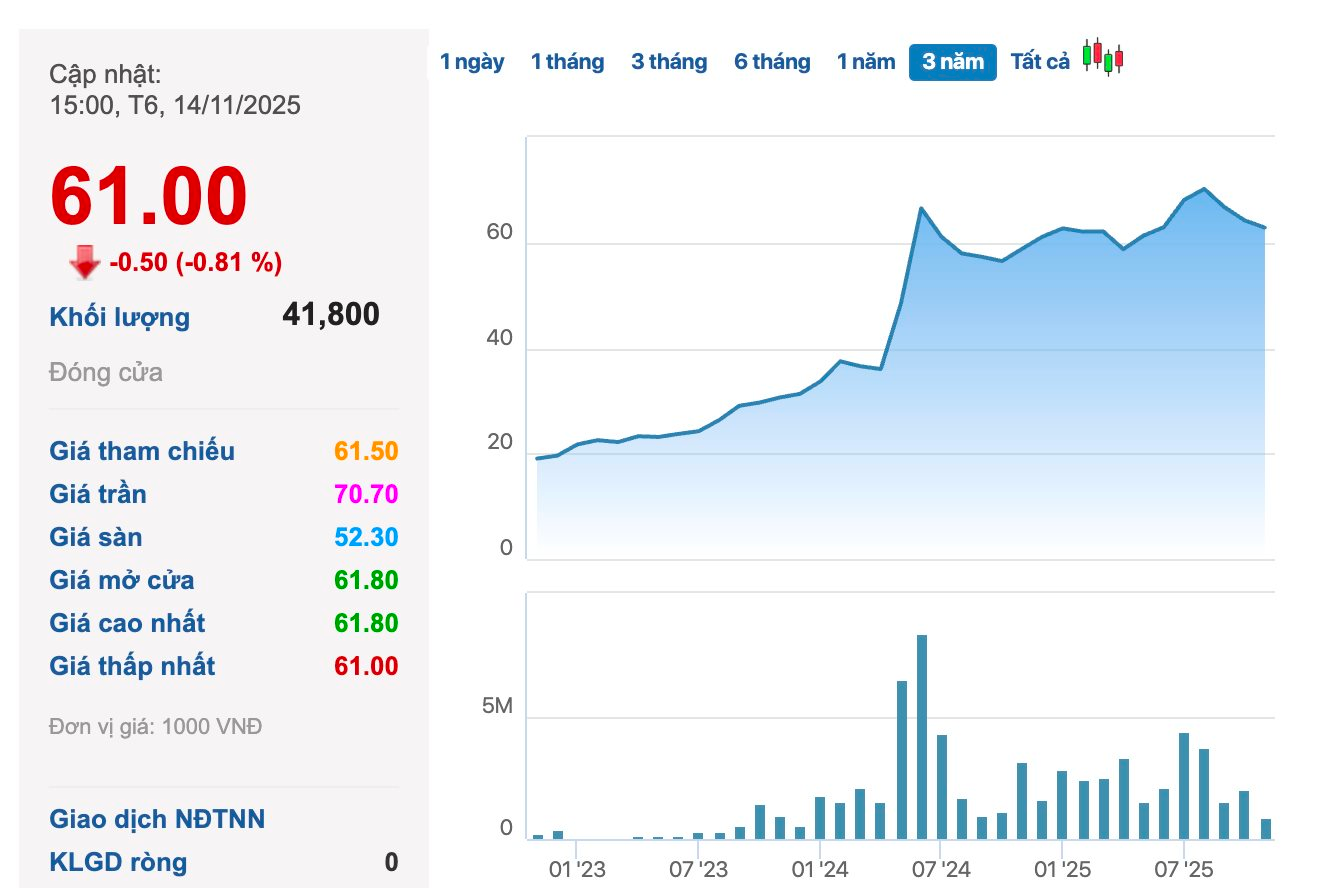The width and height of the screenshot is (1338, 888).
Task: Click the large 61.00 current price
Action: 148,197
